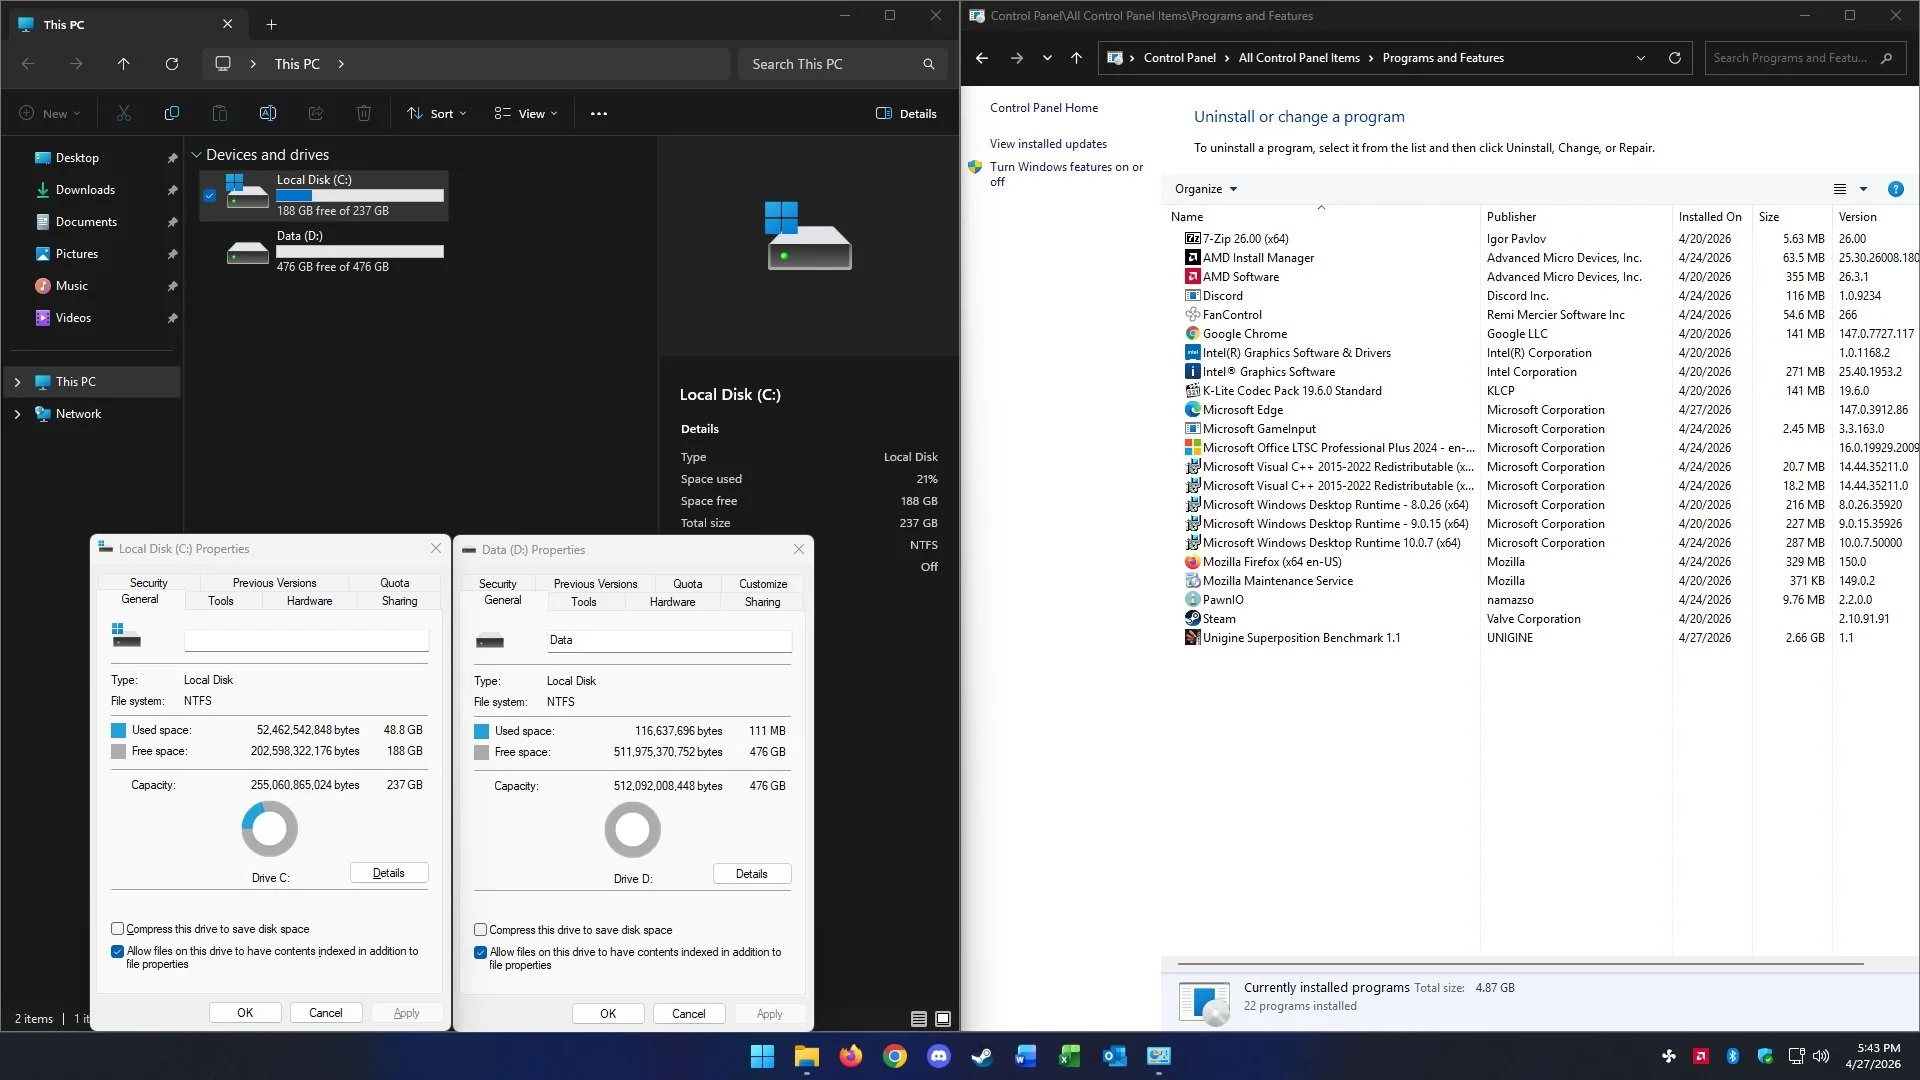Open the View dropdown in File Explorer

526,114
